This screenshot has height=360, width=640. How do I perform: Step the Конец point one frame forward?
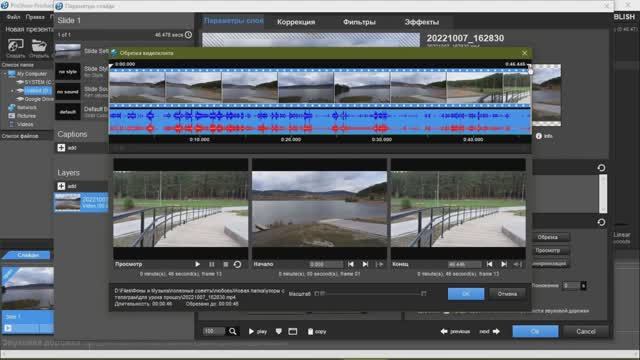pos(504,264)
